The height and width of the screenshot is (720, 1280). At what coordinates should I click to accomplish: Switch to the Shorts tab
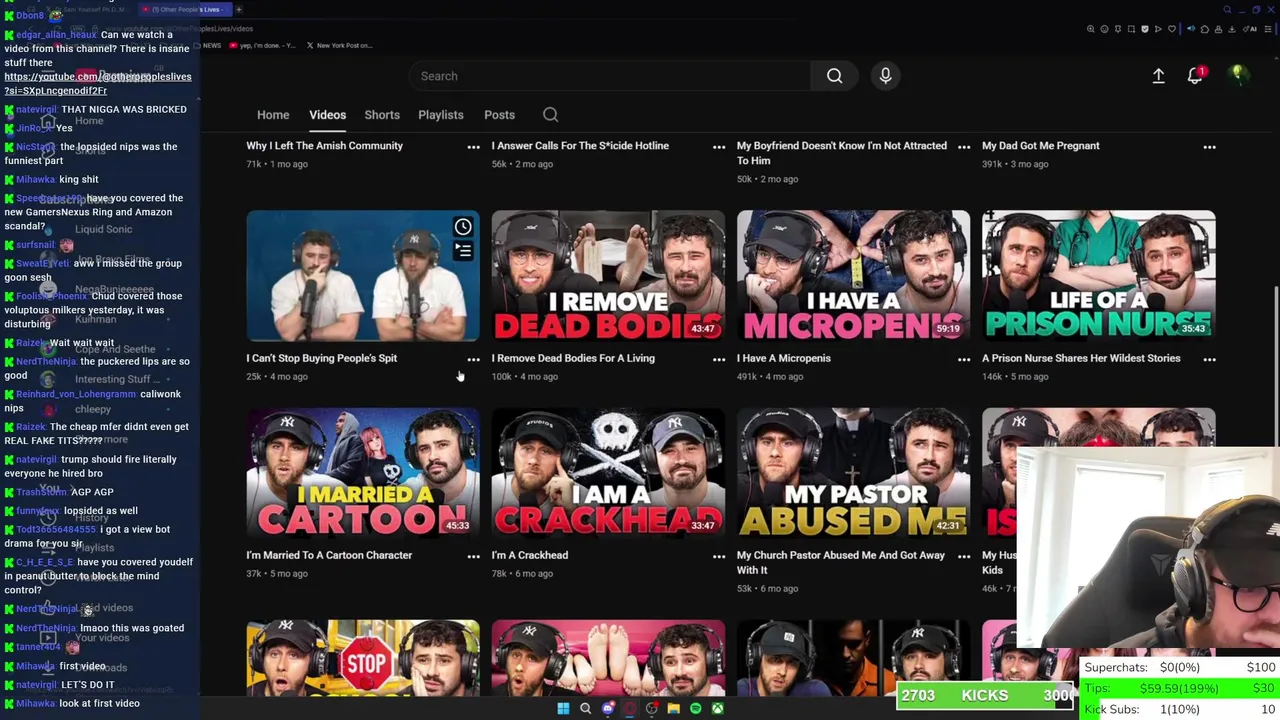point(382,115)
